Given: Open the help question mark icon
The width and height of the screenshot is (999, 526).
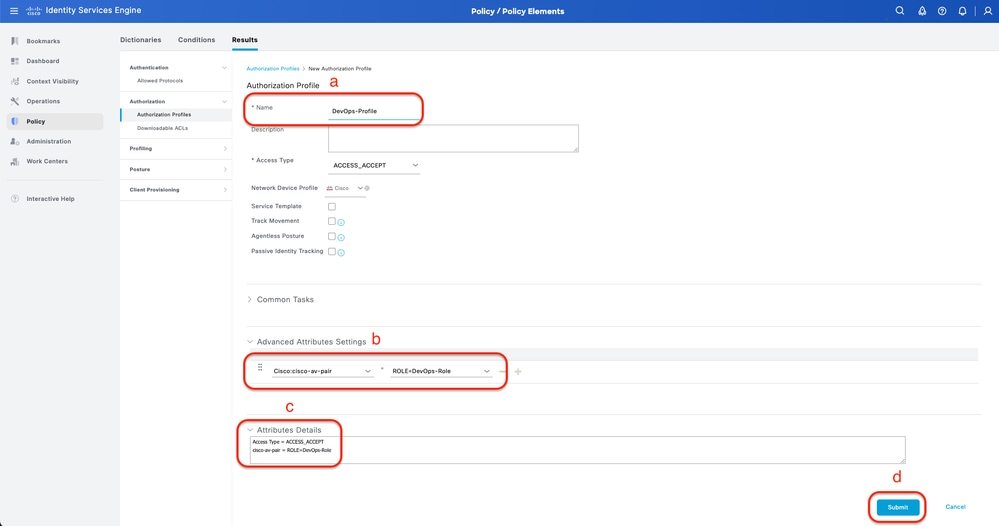Looking at the screenshot, I should (x=942, y=11).
